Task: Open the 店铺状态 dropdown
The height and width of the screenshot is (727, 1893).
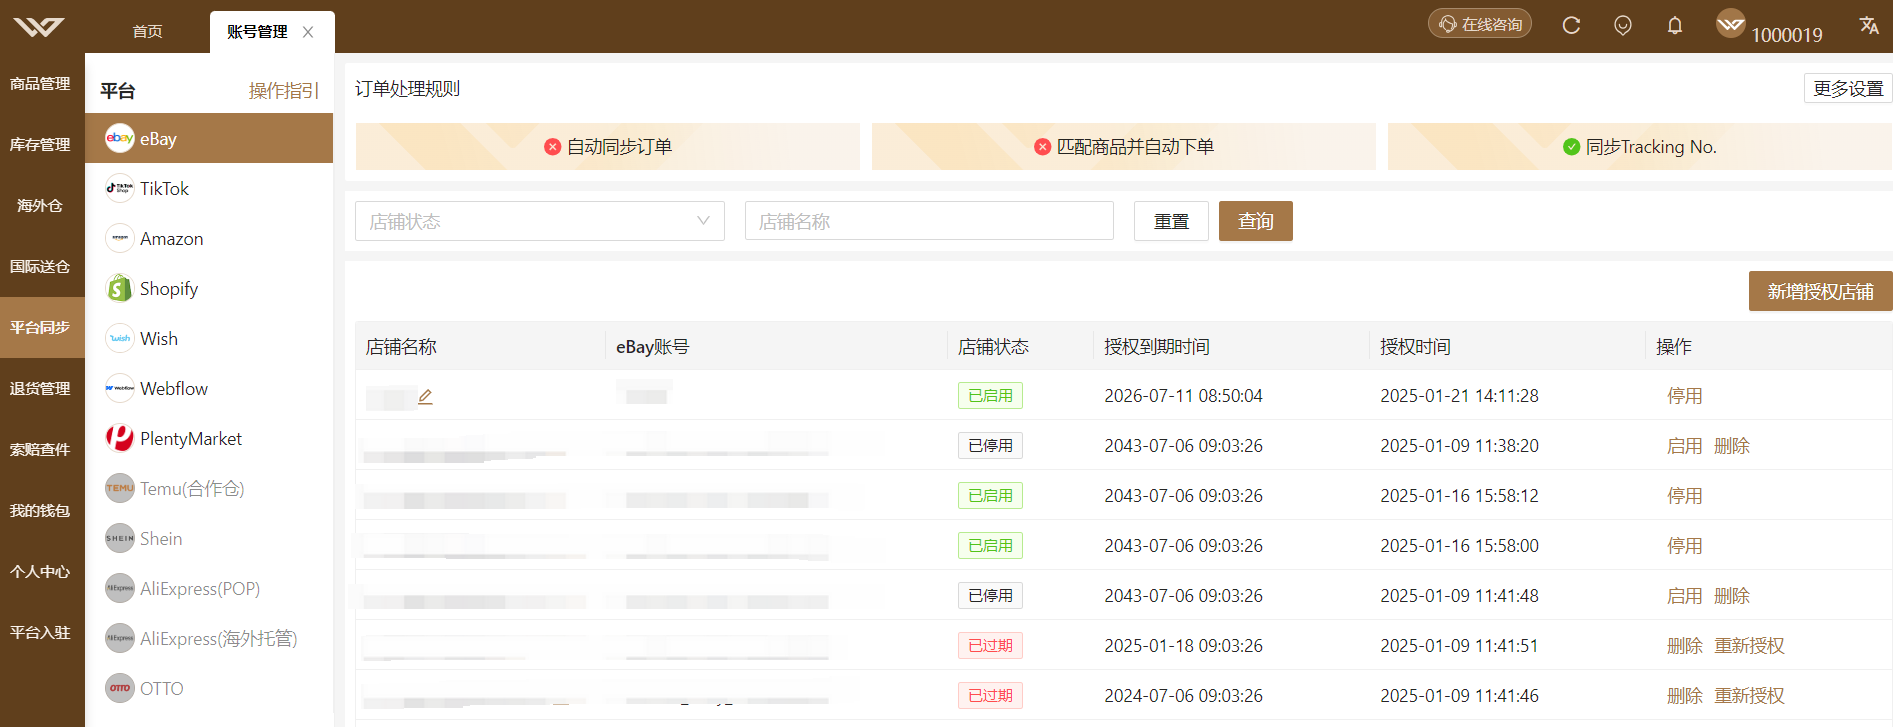Action: [x=540, y=221]
